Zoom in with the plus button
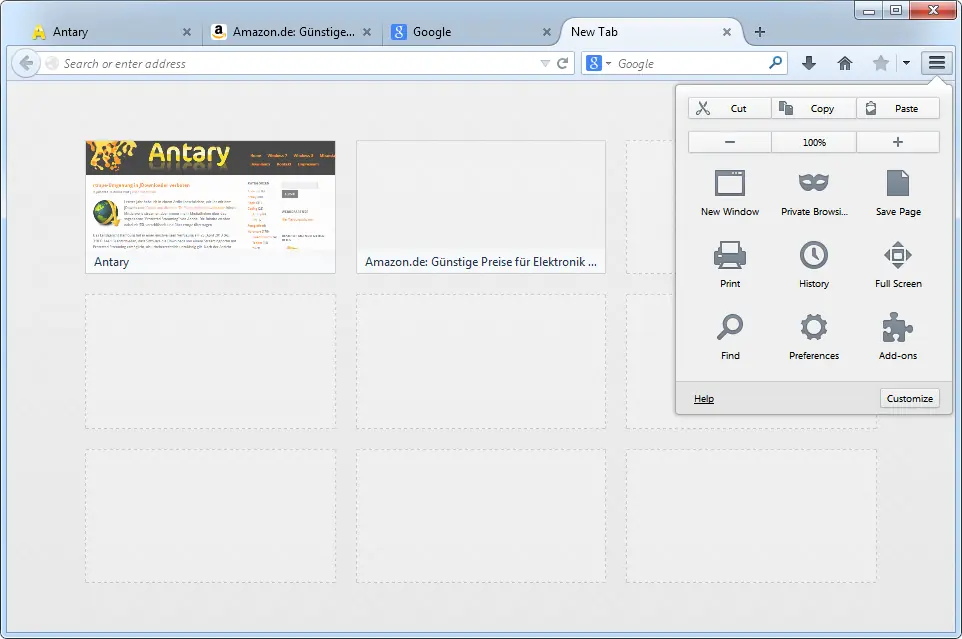This screenshot has height=639, width=962. (x=898, y=142)
